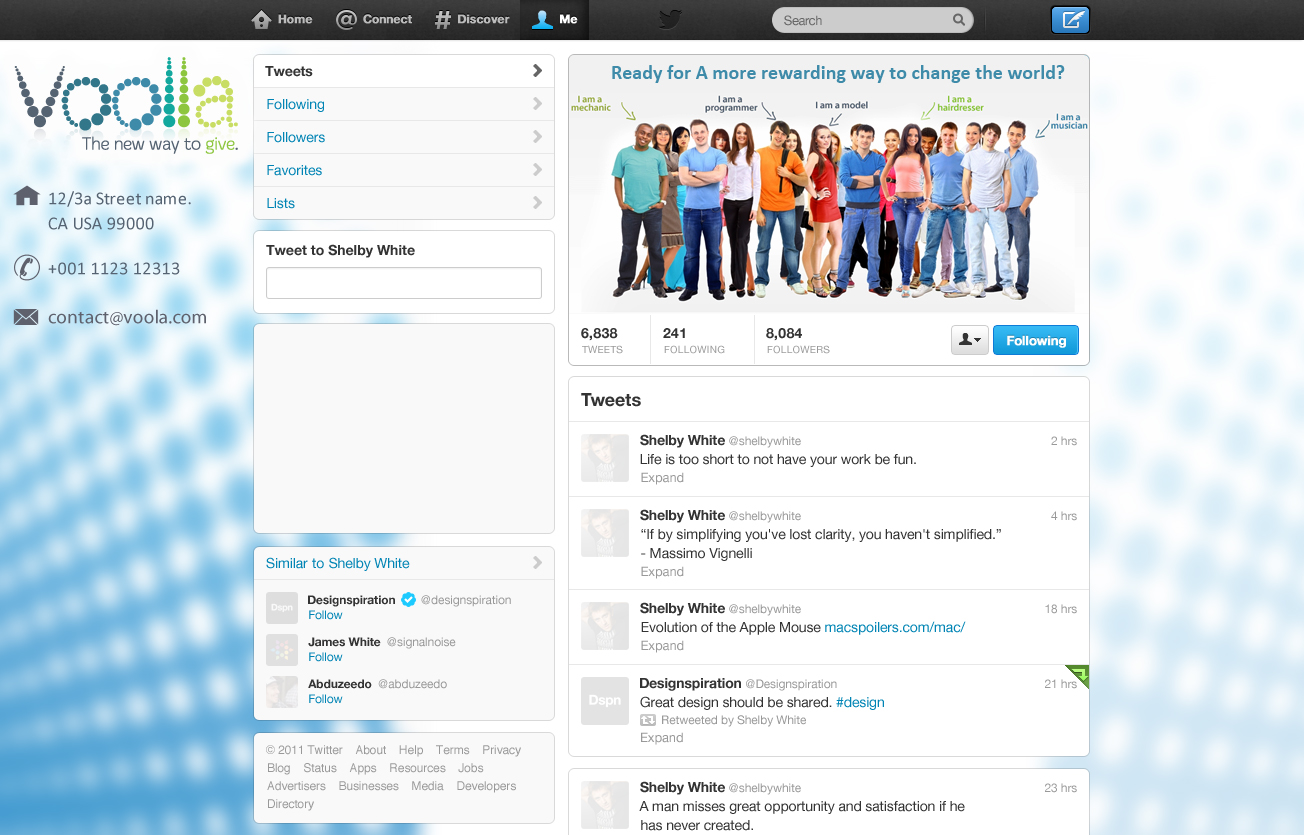Expand the Massimo Vignelli quote tweet
This screenshot has width=1304, height=835.
coord(662,572)
